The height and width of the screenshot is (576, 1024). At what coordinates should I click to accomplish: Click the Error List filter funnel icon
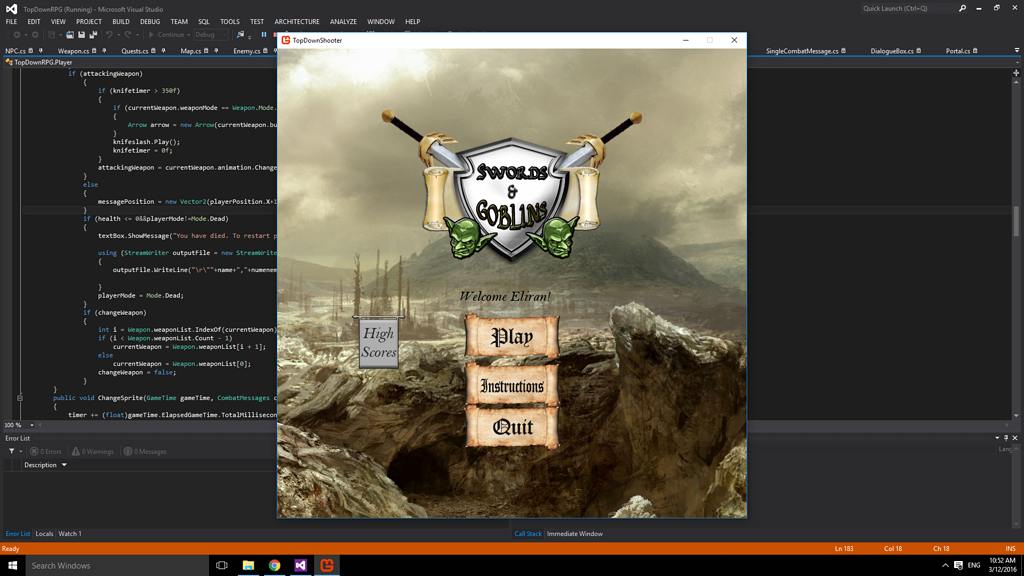pos(12,451)
